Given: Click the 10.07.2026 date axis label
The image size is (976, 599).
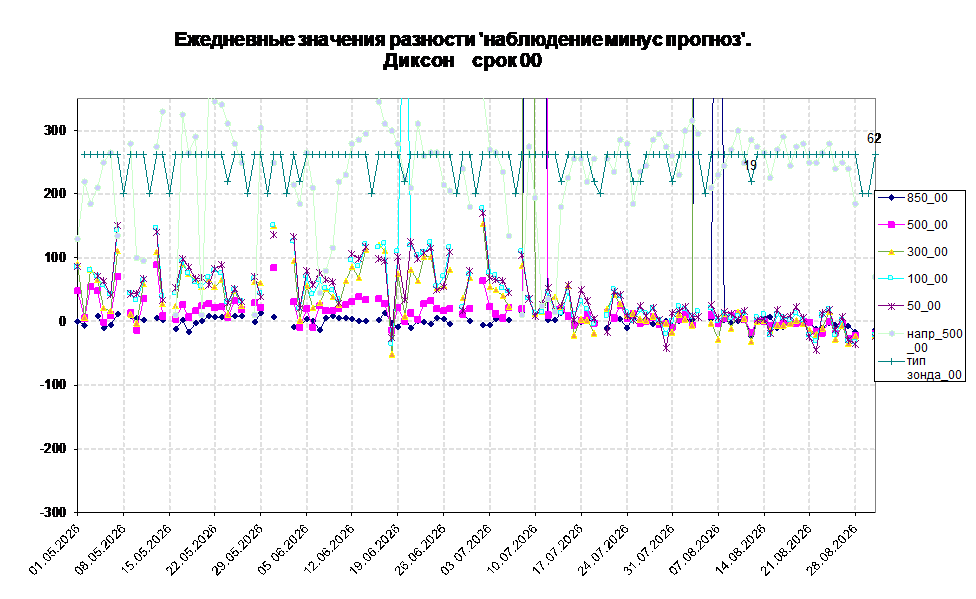Looking at the screenshot, I should [x=514, y=550].
